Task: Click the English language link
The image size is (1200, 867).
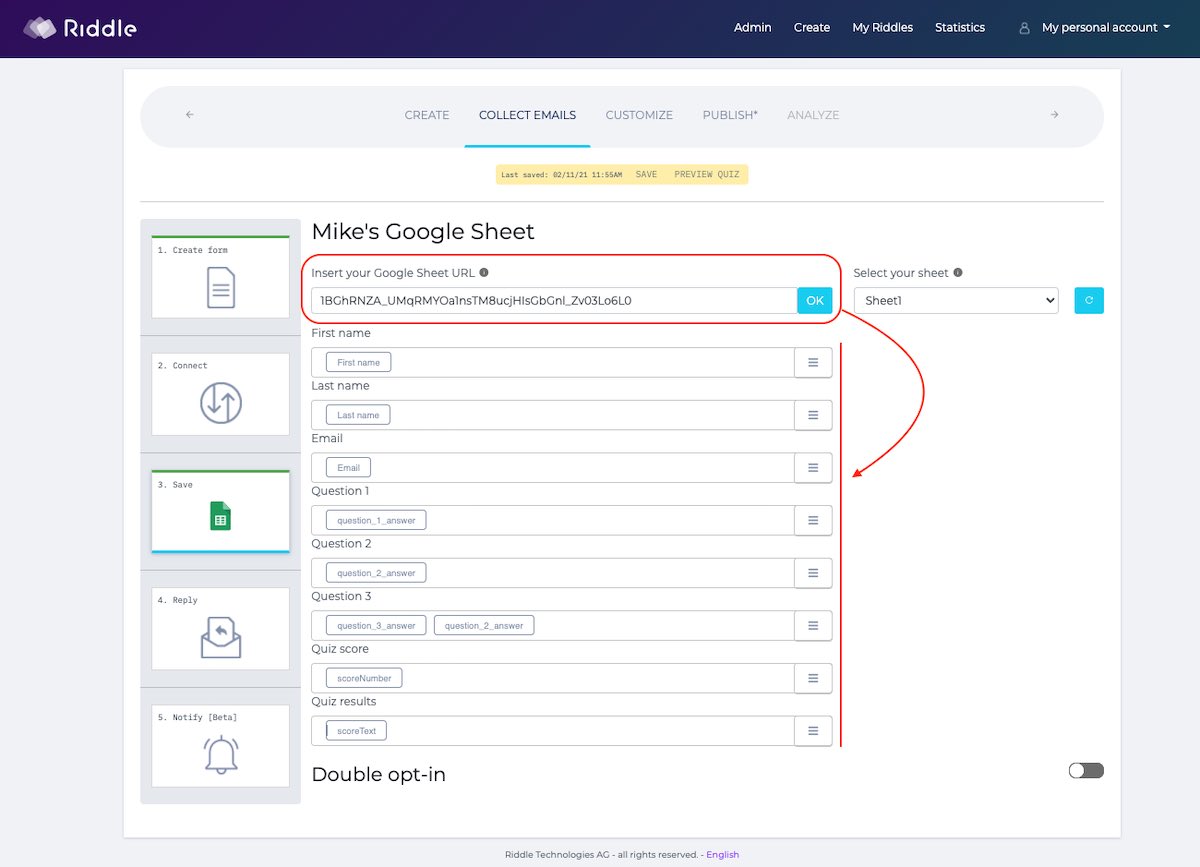Action: tap(722, 855)
